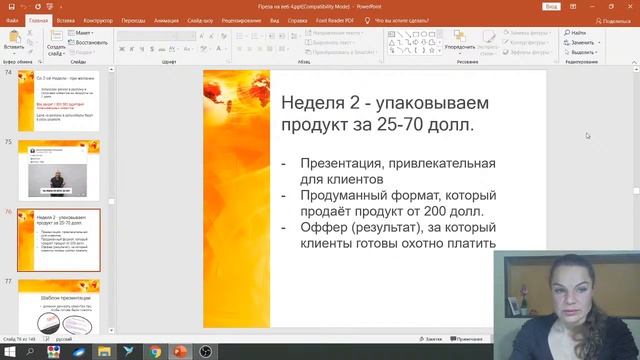Expand the Буфер обмена dialog launcher

click(40, 62)
